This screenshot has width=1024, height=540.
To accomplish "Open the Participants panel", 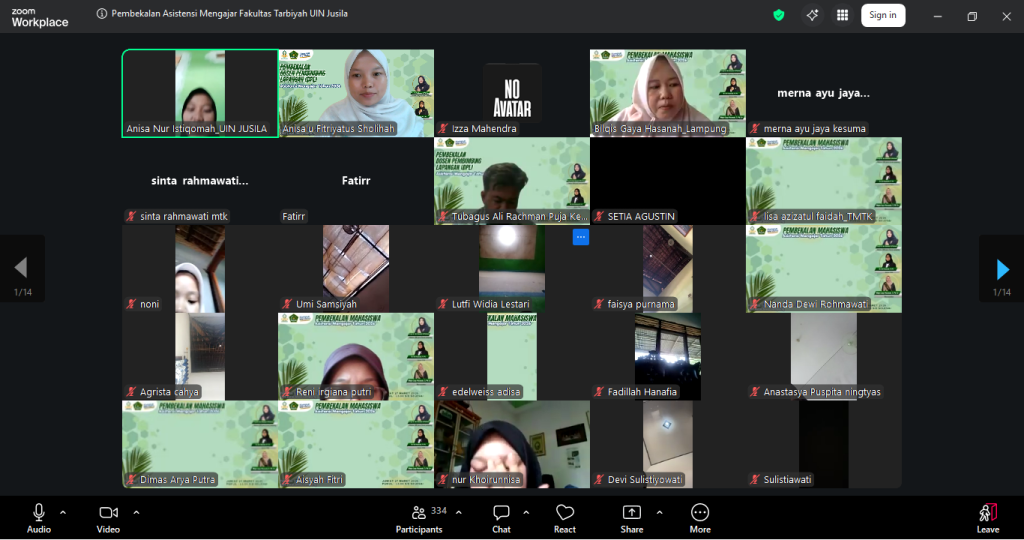I will (x=419, y=513).
